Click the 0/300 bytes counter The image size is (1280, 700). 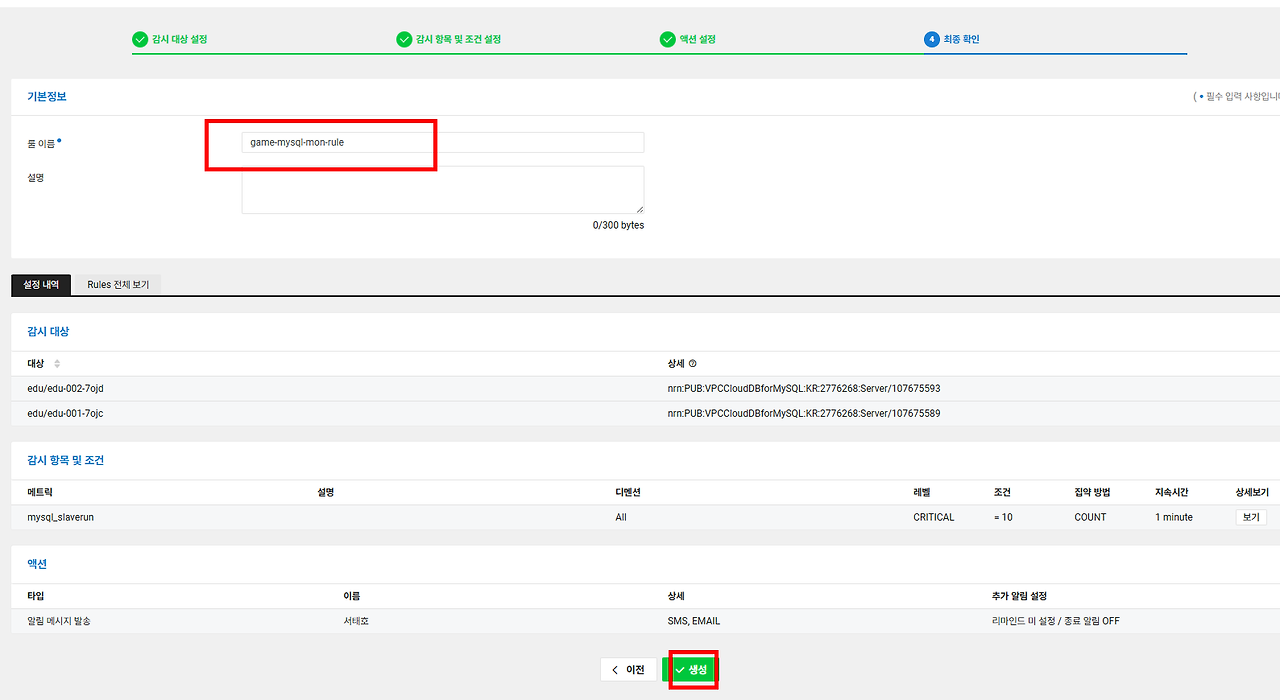pos(618,225)
